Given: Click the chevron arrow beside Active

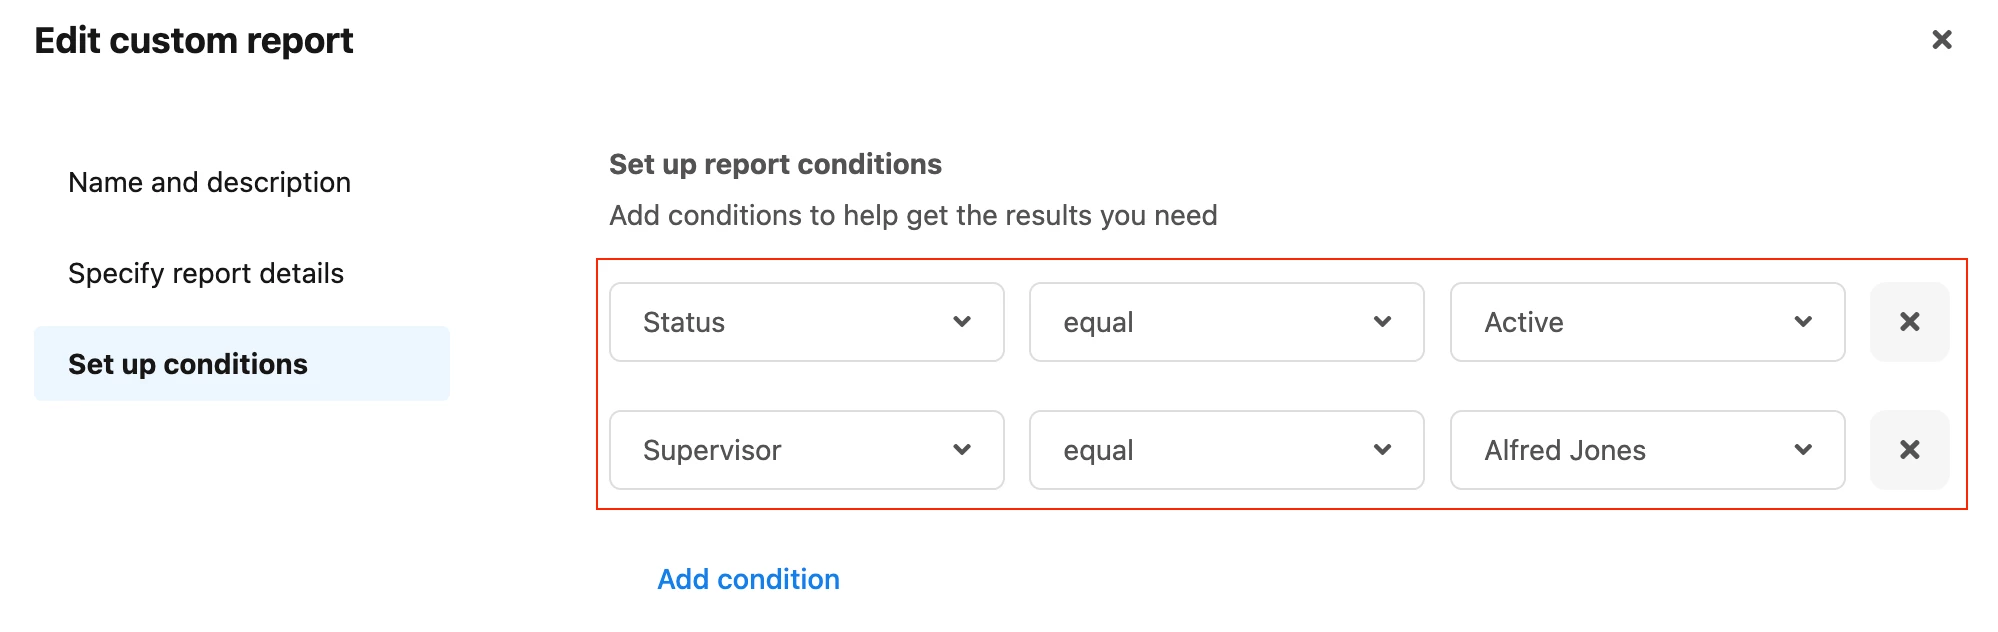Looking at the screenshot, I should click(1803, 322).
